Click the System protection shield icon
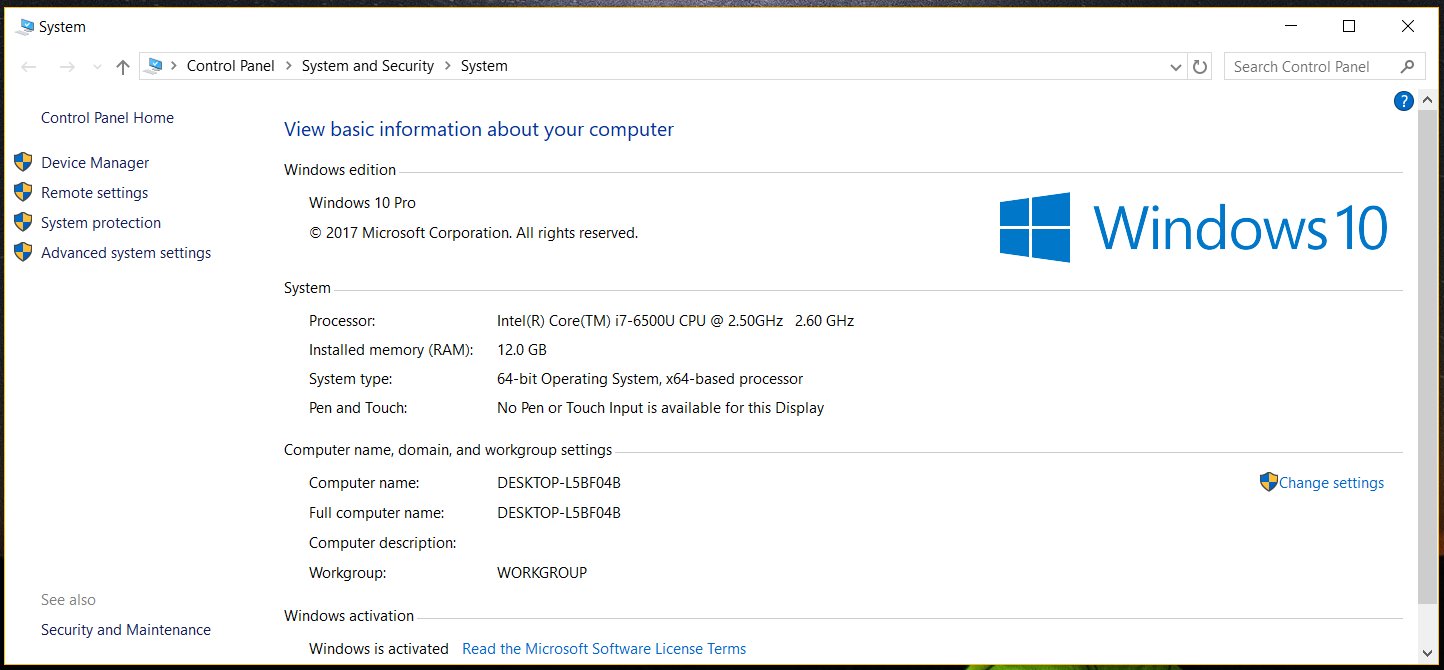The height and width of the screenshot is (670, 1444). tap(23, 222)
